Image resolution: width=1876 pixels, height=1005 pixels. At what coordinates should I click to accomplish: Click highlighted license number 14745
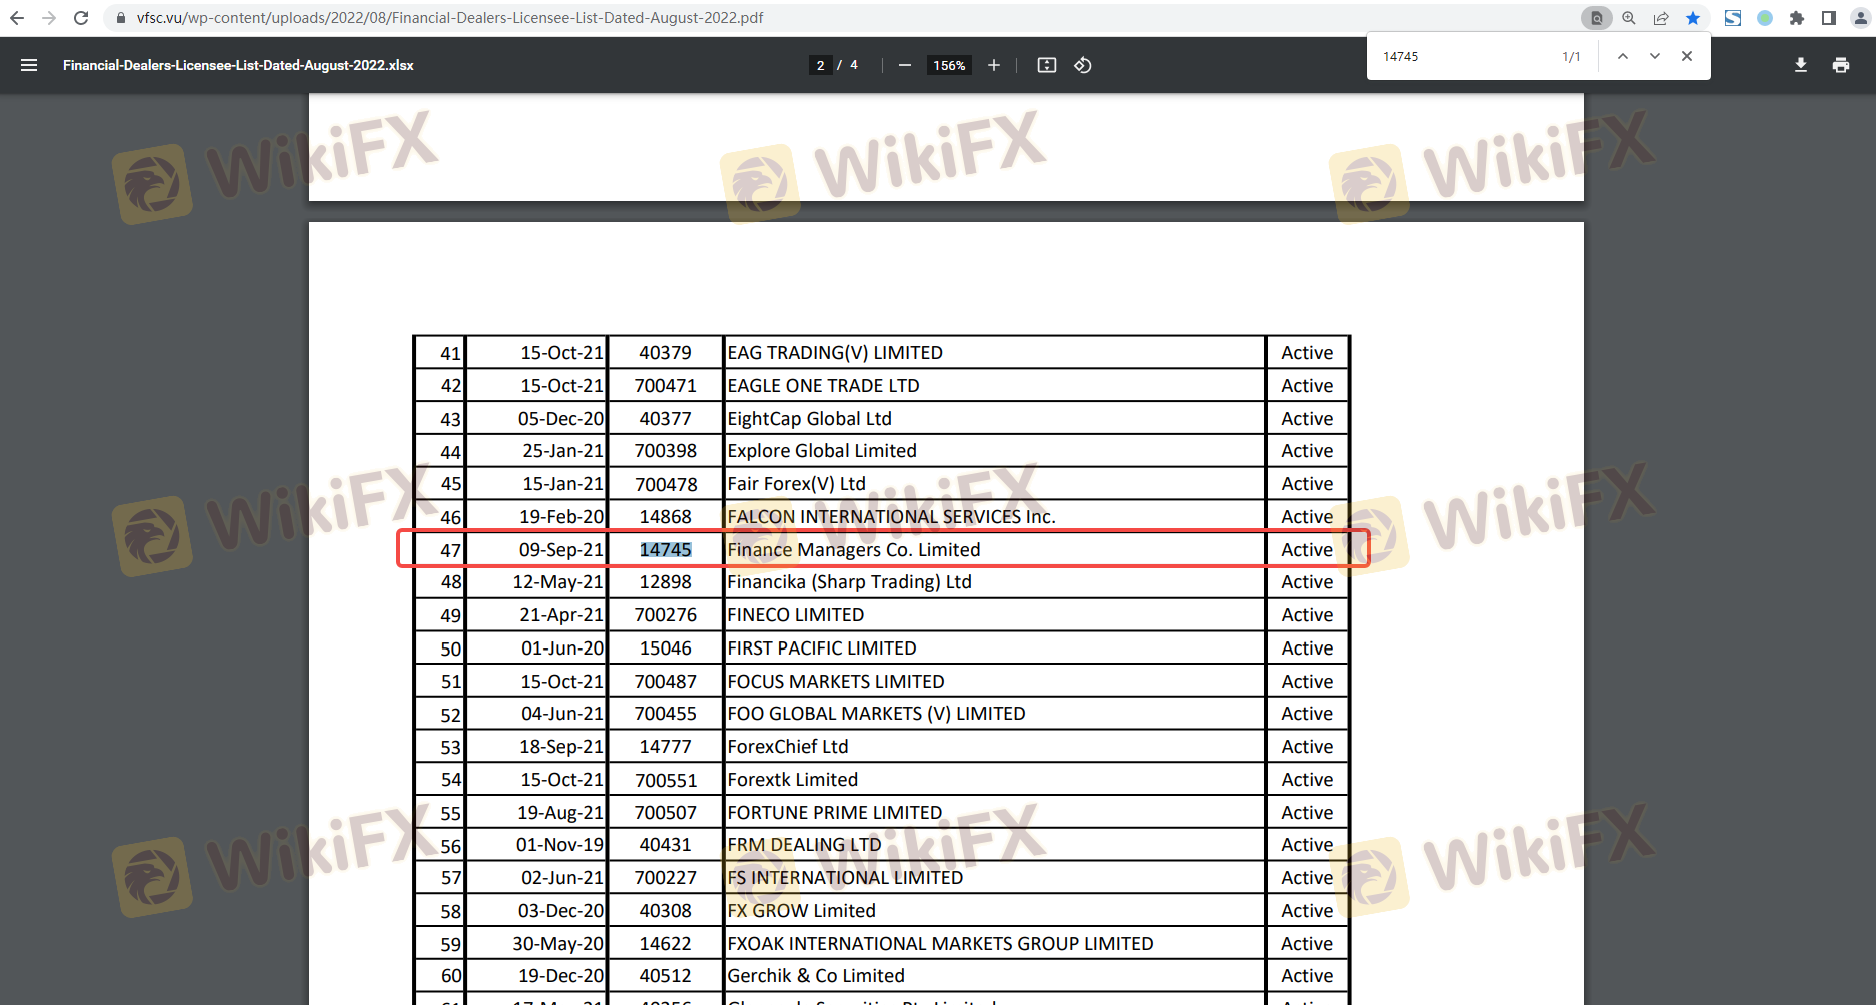tap(665, 550)
